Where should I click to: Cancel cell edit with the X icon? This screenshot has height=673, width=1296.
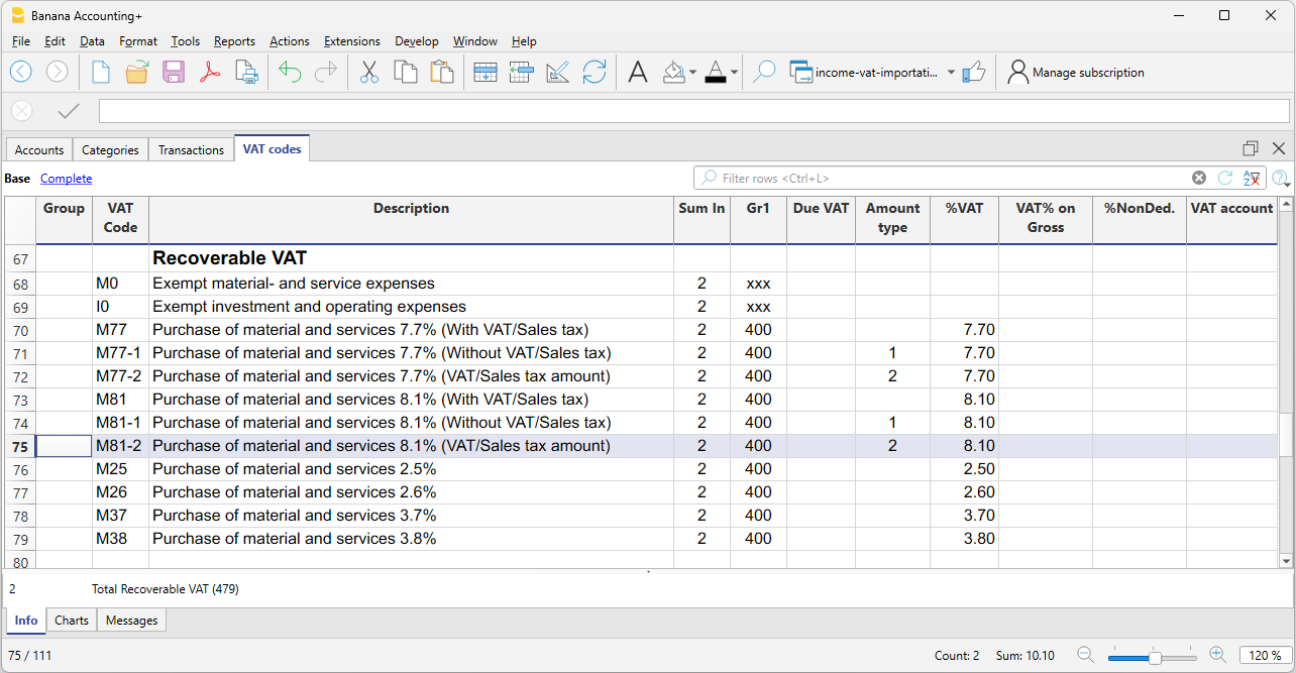tap(21, 111)
